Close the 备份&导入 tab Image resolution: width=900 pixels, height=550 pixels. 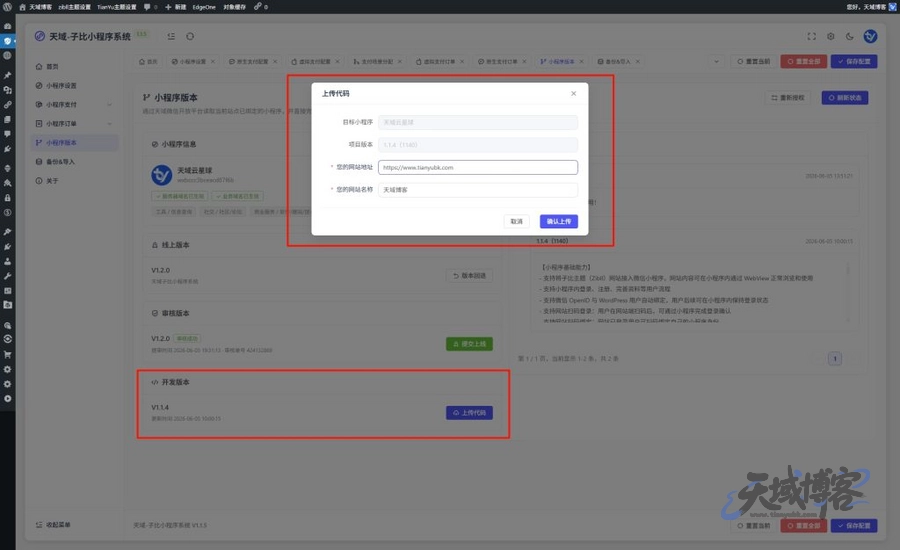638,61
